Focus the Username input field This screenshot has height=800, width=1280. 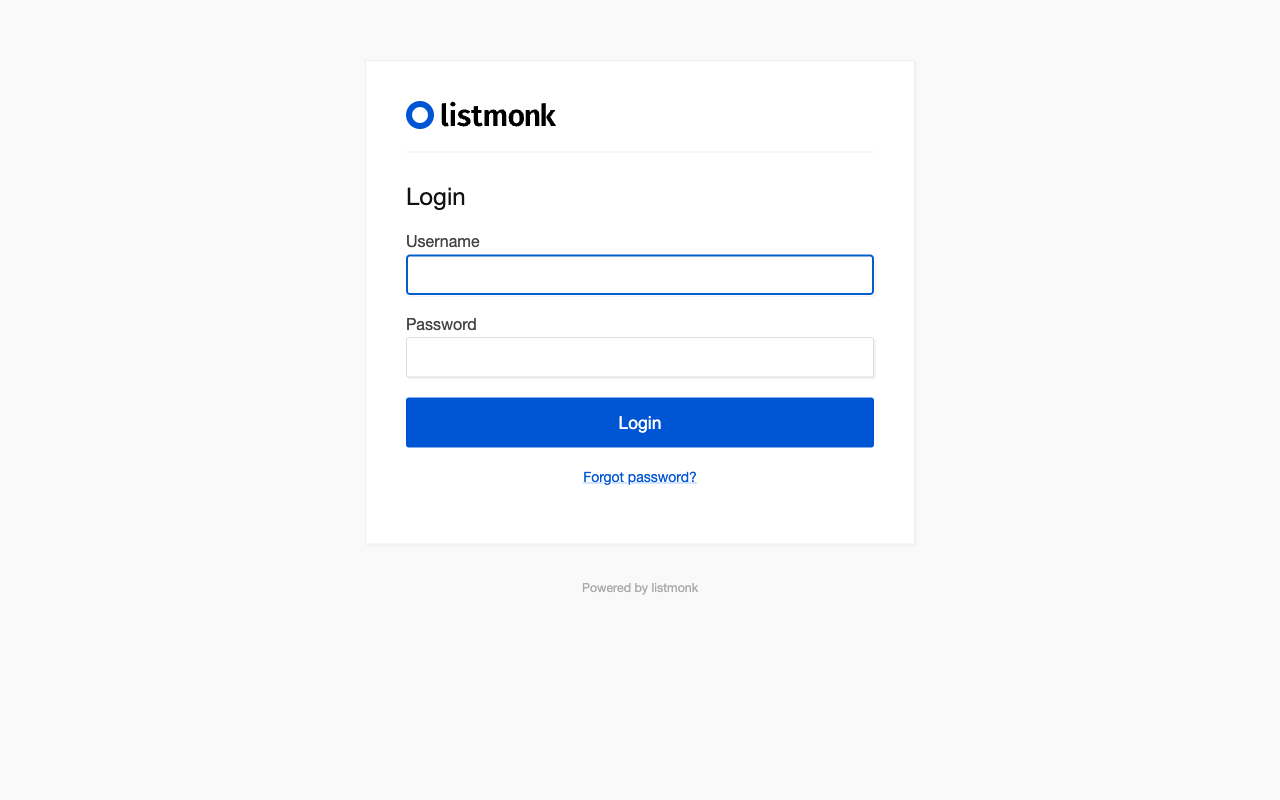click(640, 275)
